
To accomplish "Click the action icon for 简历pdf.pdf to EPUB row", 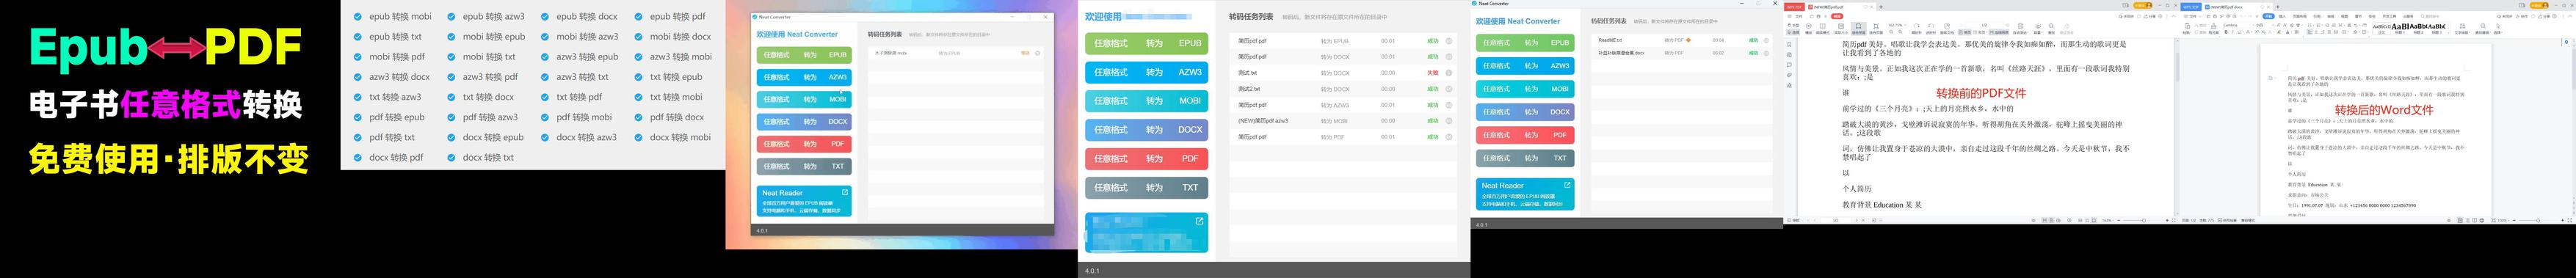I will point(1449,41).
